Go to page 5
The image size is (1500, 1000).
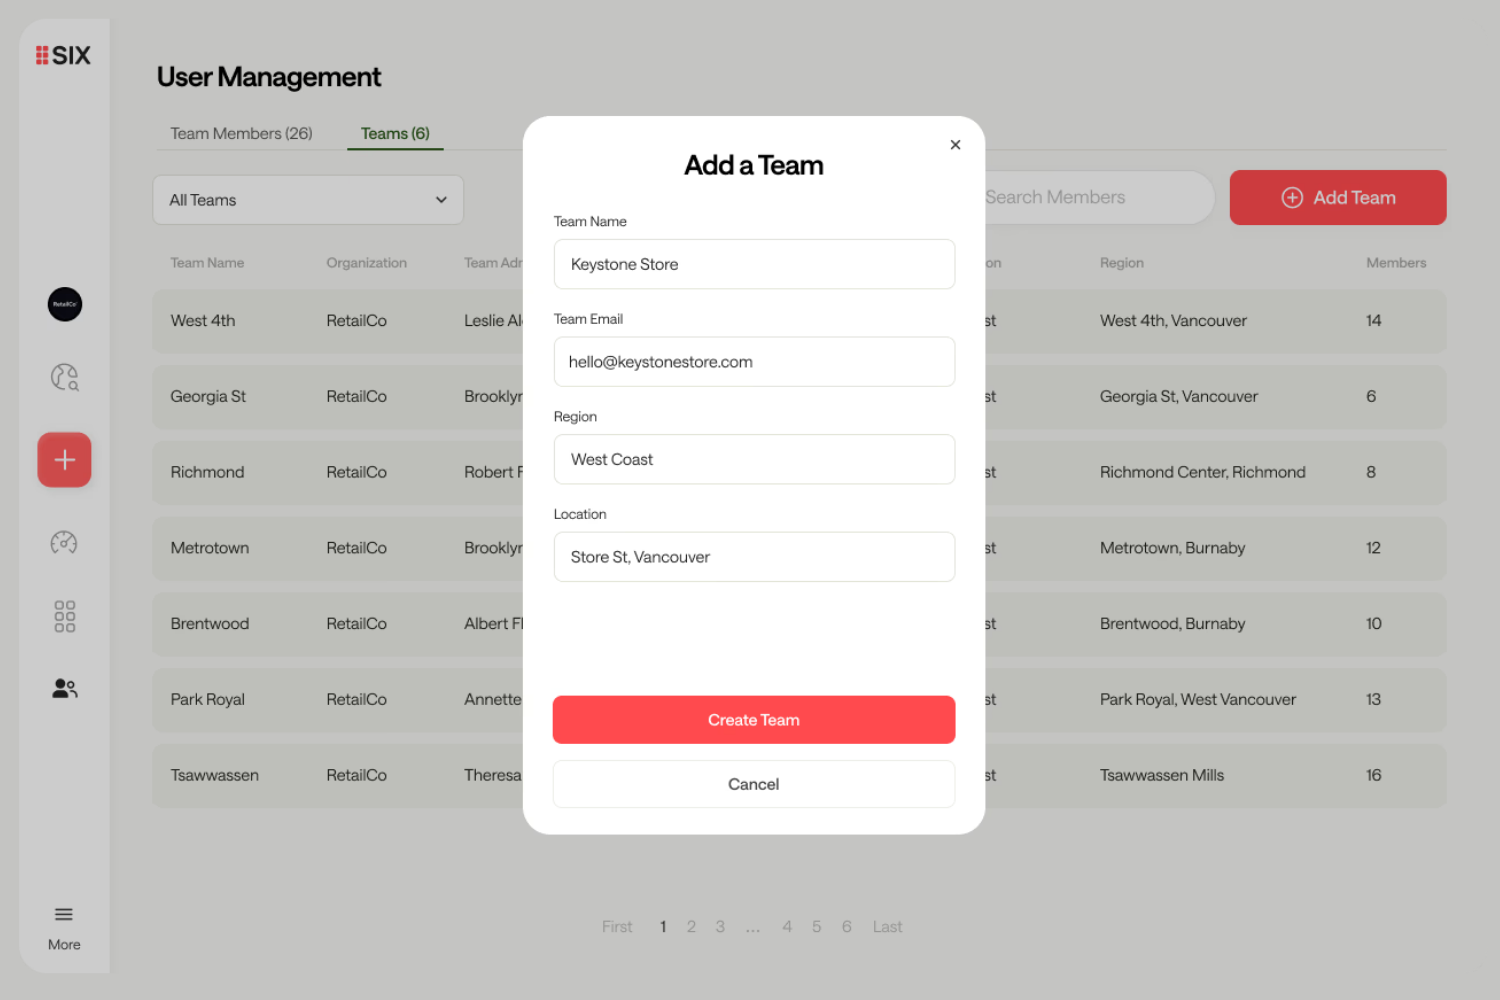817,927
